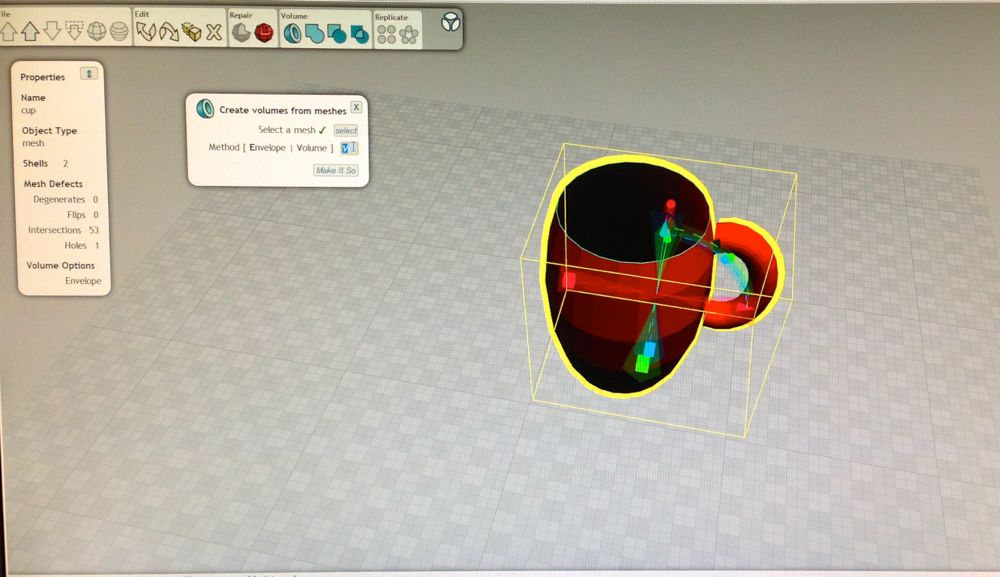The height and width of the screenshot is (577, 1000).
Task: Click the undo arrow in Edit group
Action: pyautogui.click(x=147, y=33)
